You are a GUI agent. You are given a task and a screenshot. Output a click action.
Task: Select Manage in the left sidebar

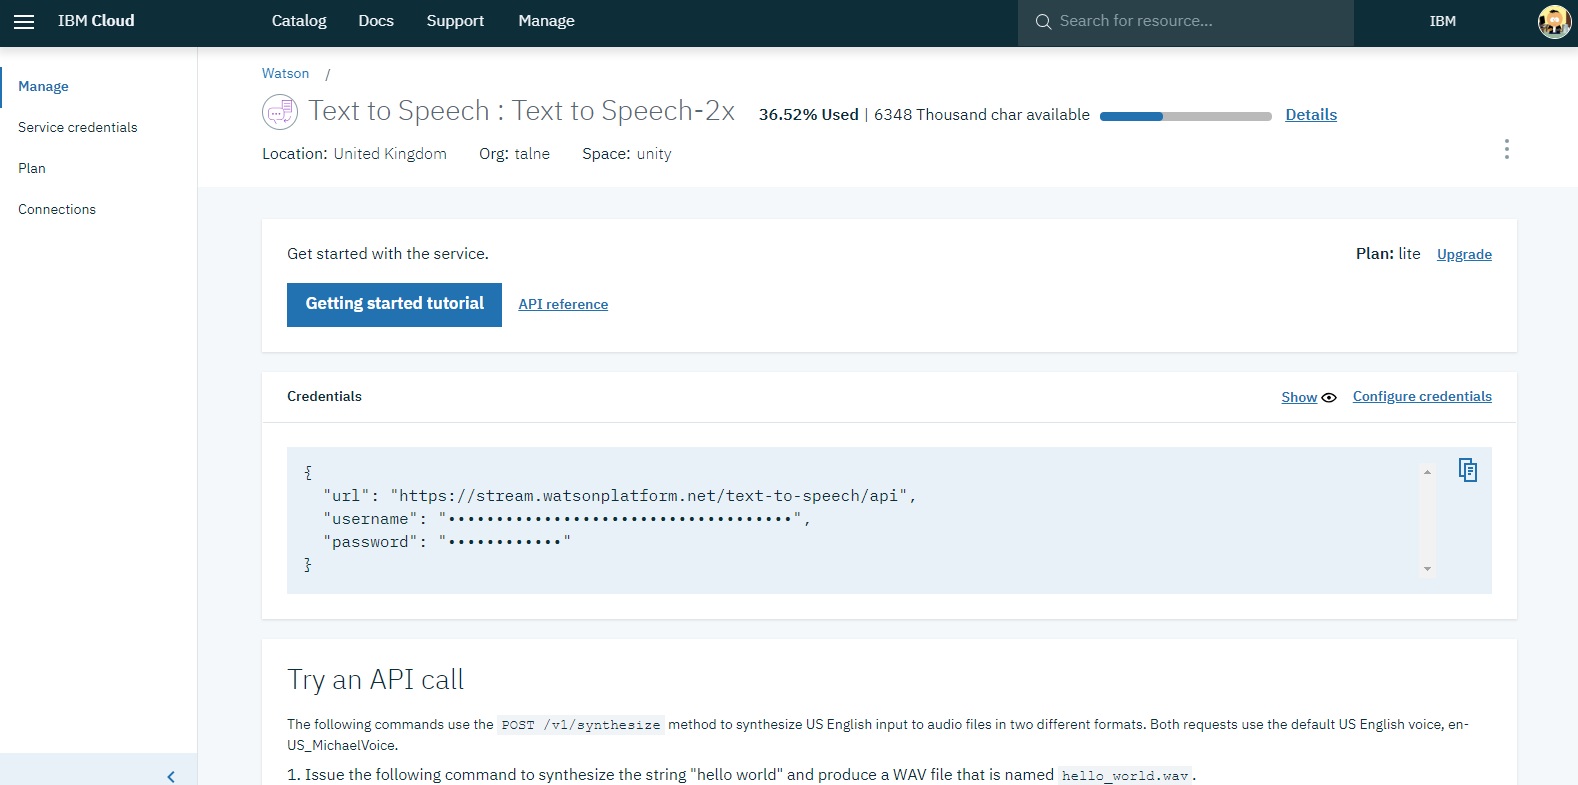pos(43,86)
